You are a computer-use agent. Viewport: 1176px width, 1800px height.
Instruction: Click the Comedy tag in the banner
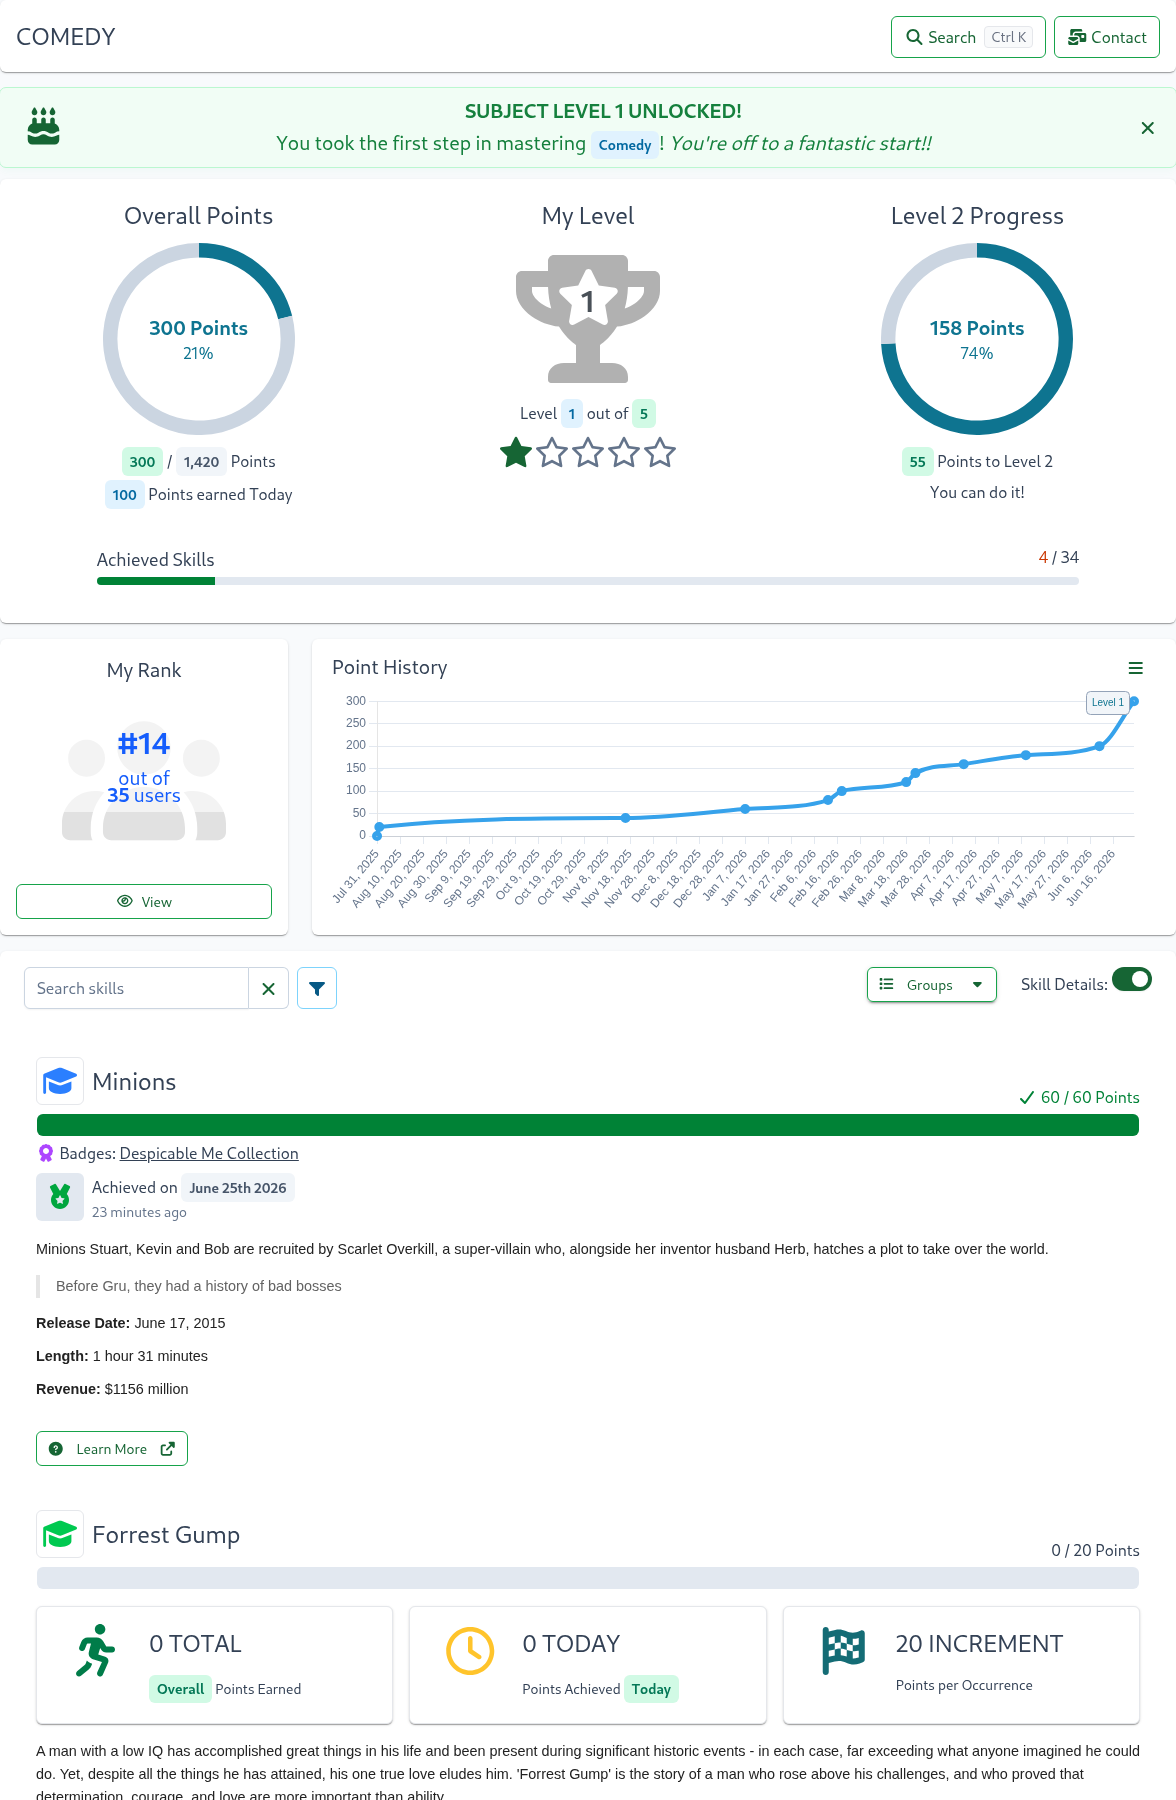(625, 145)
